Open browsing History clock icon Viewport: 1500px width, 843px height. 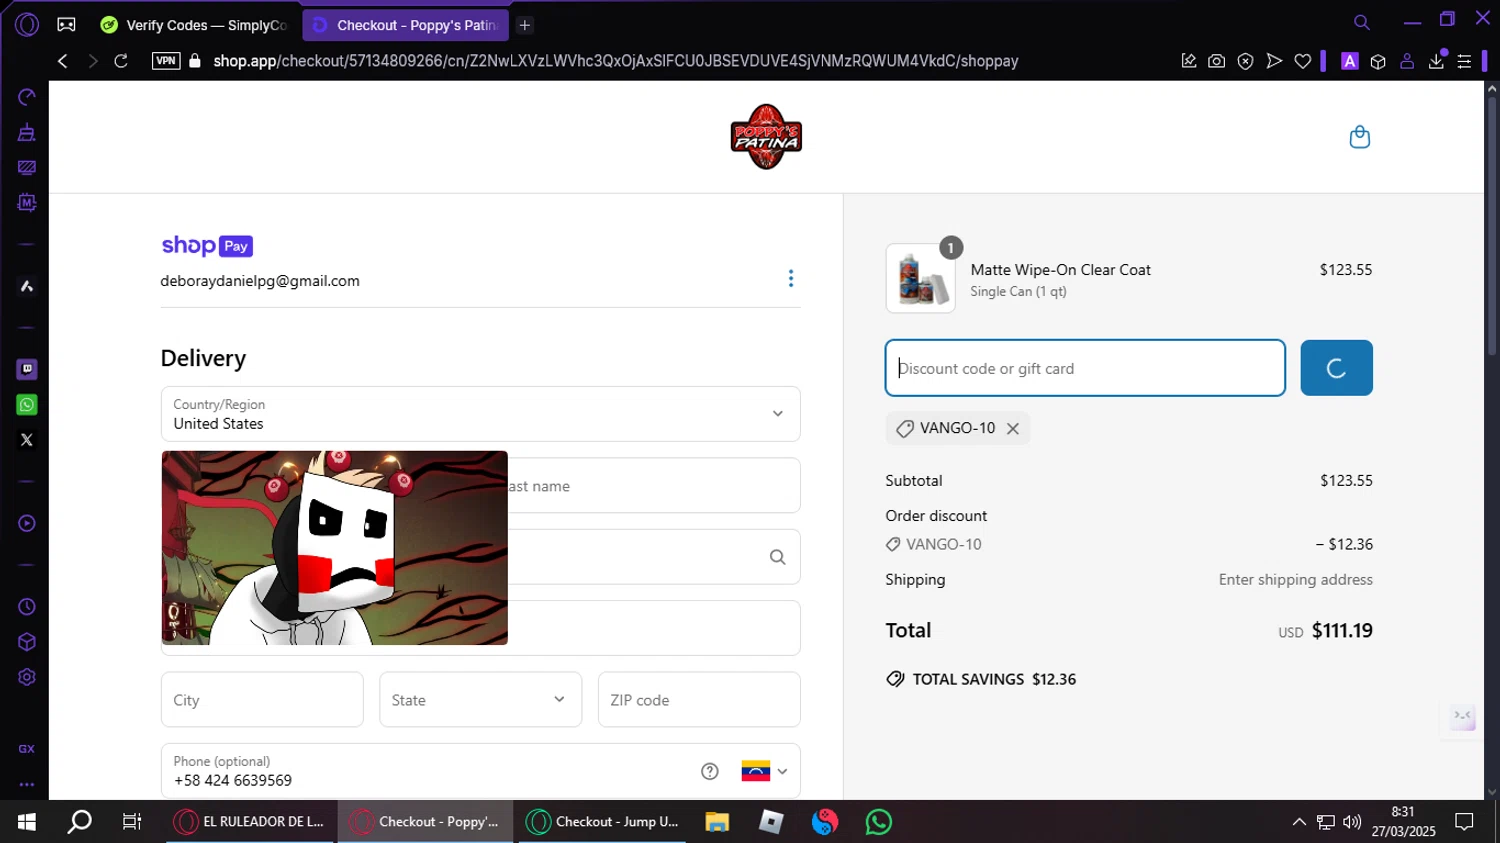pyautogui.click(x=27, y=607)
